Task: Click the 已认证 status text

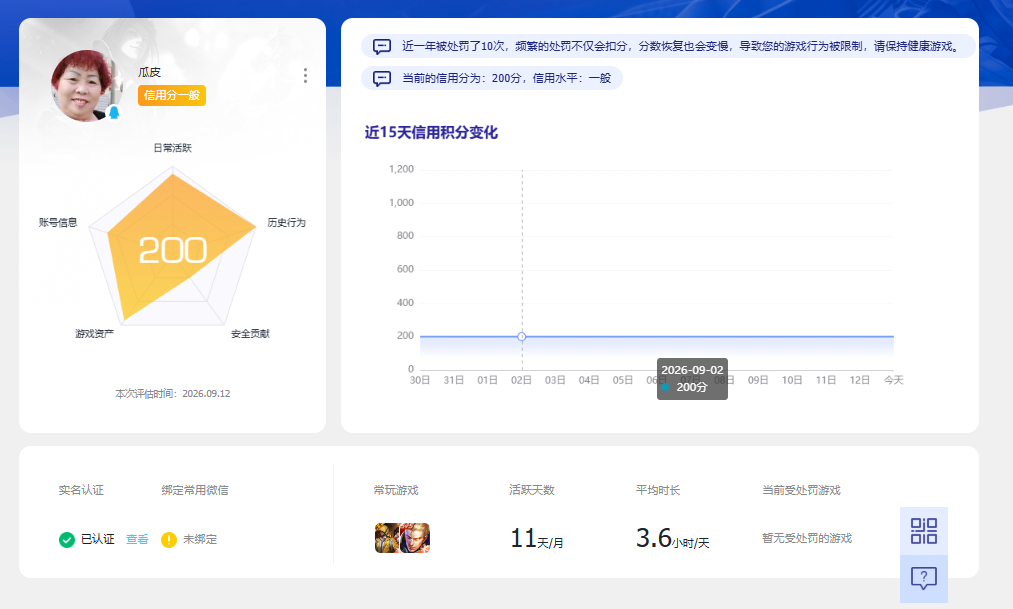Action: [98, 539]
